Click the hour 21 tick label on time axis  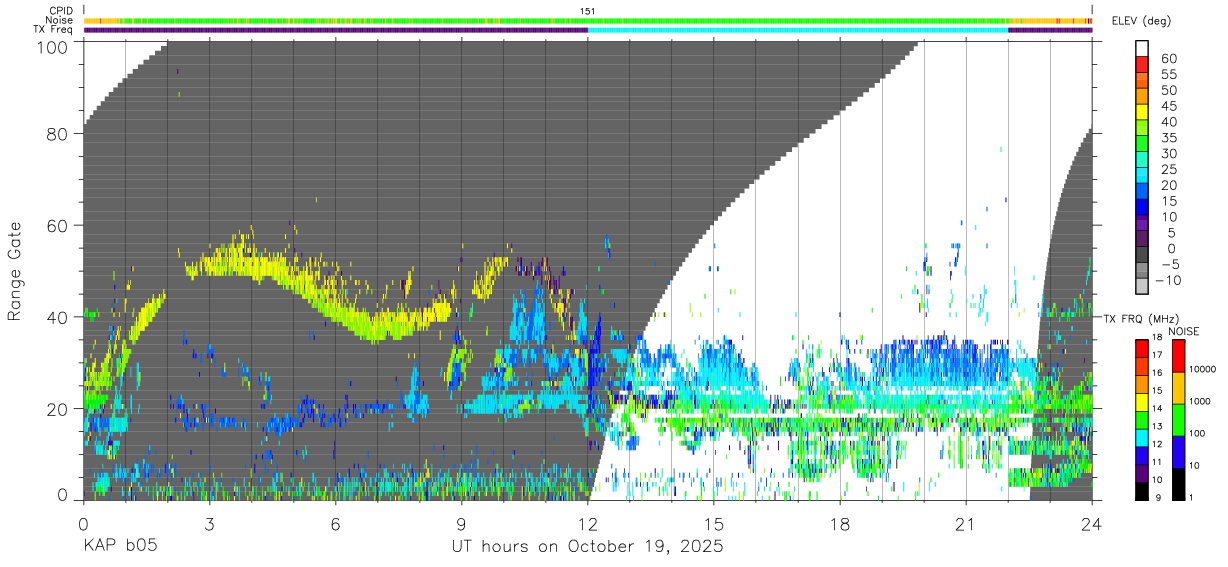coord(966,524)
